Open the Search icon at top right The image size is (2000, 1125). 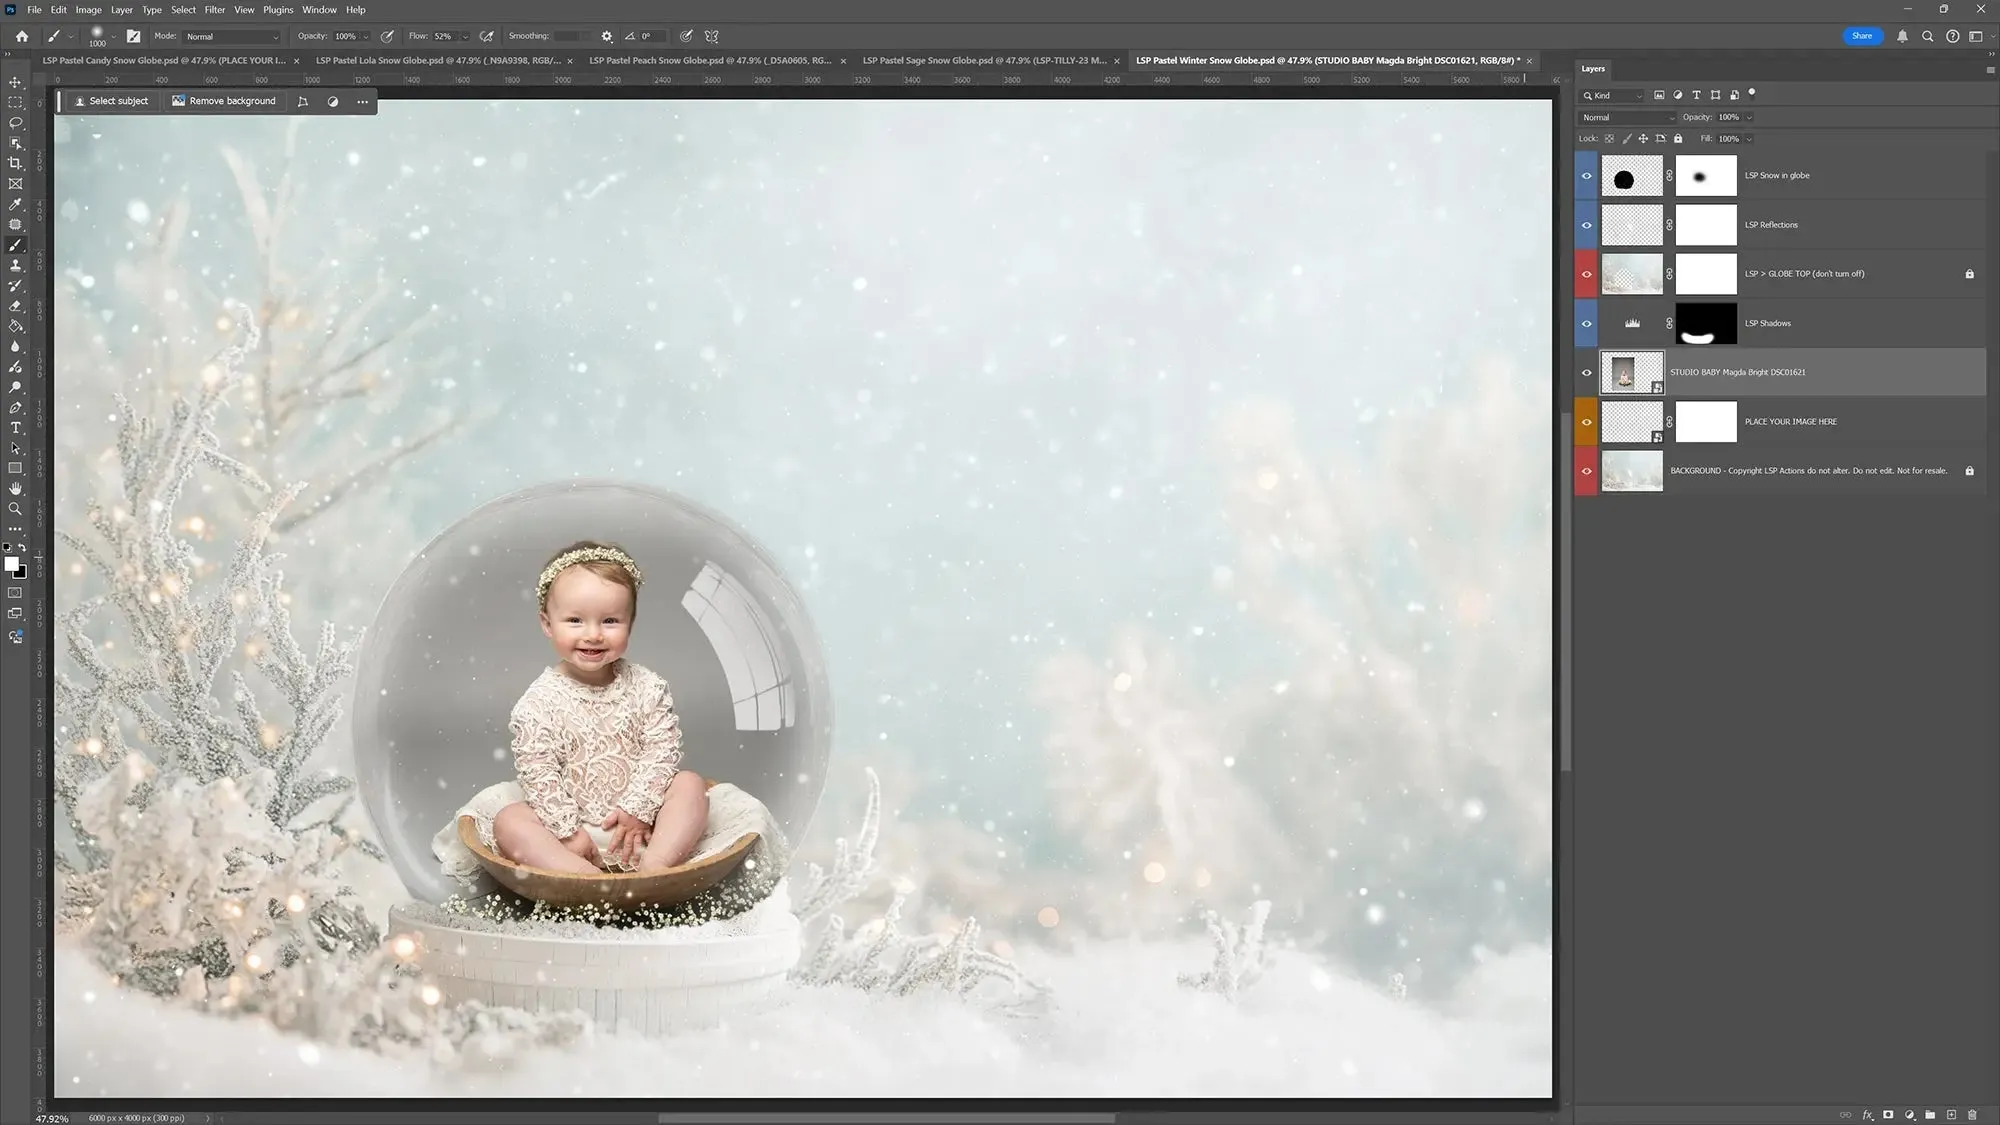coord(1927,36)
